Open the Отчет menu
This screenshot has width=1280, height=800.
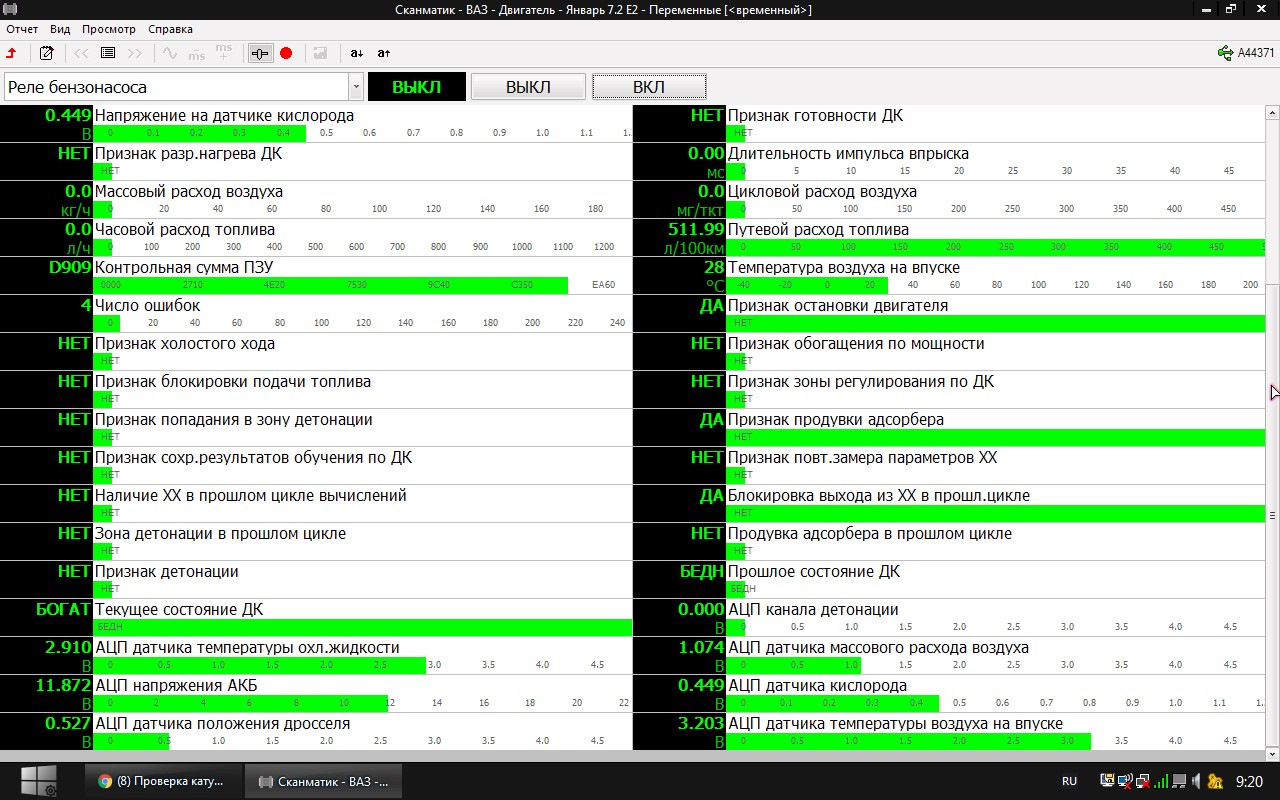(x=22, y=29)
